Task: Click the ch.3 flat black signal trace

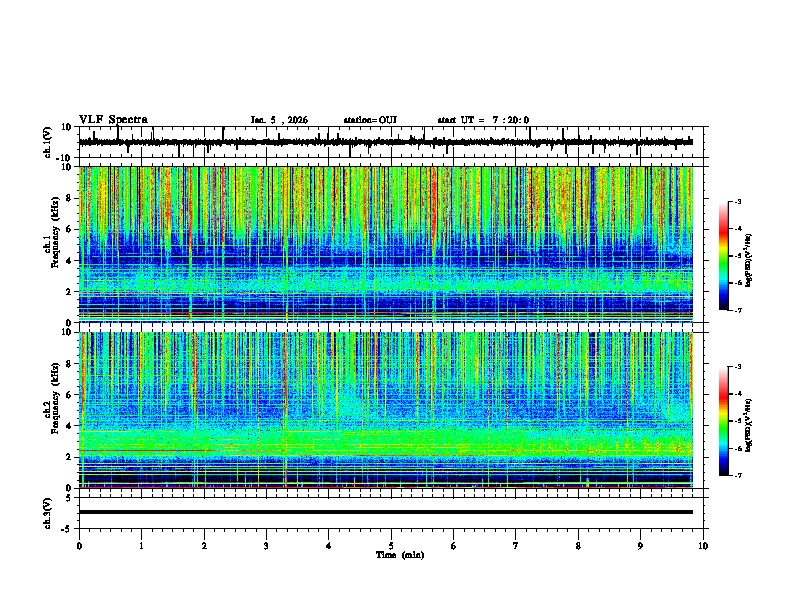Action: click(385, 512)
